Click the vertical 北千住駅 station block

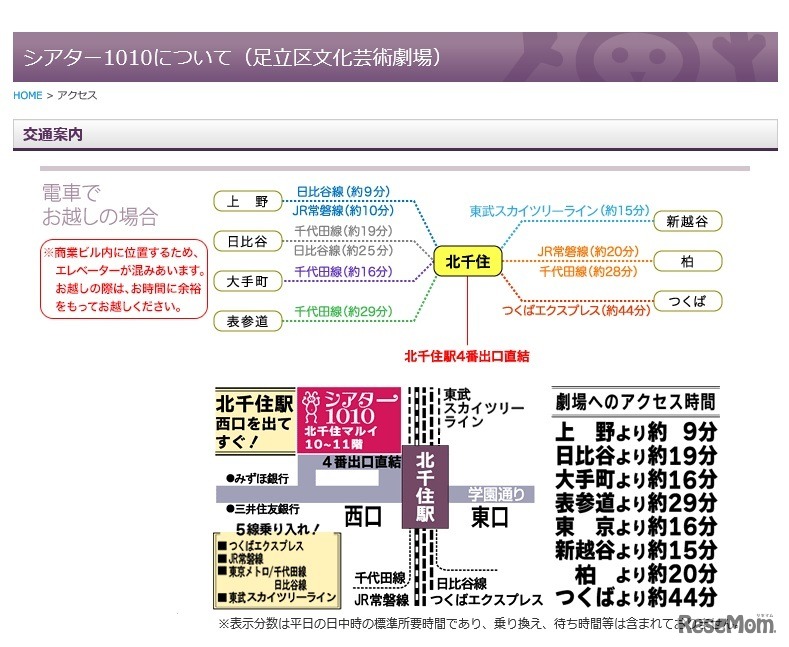point(425,487)
